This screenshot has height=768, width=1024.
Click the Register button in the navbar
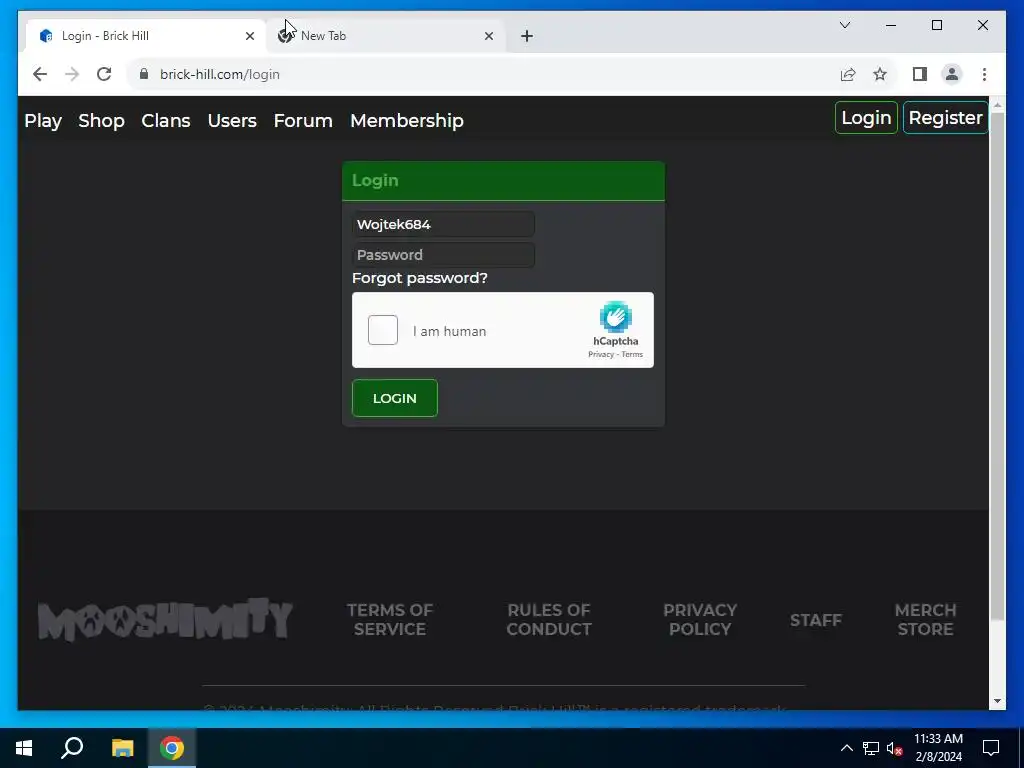945,118
